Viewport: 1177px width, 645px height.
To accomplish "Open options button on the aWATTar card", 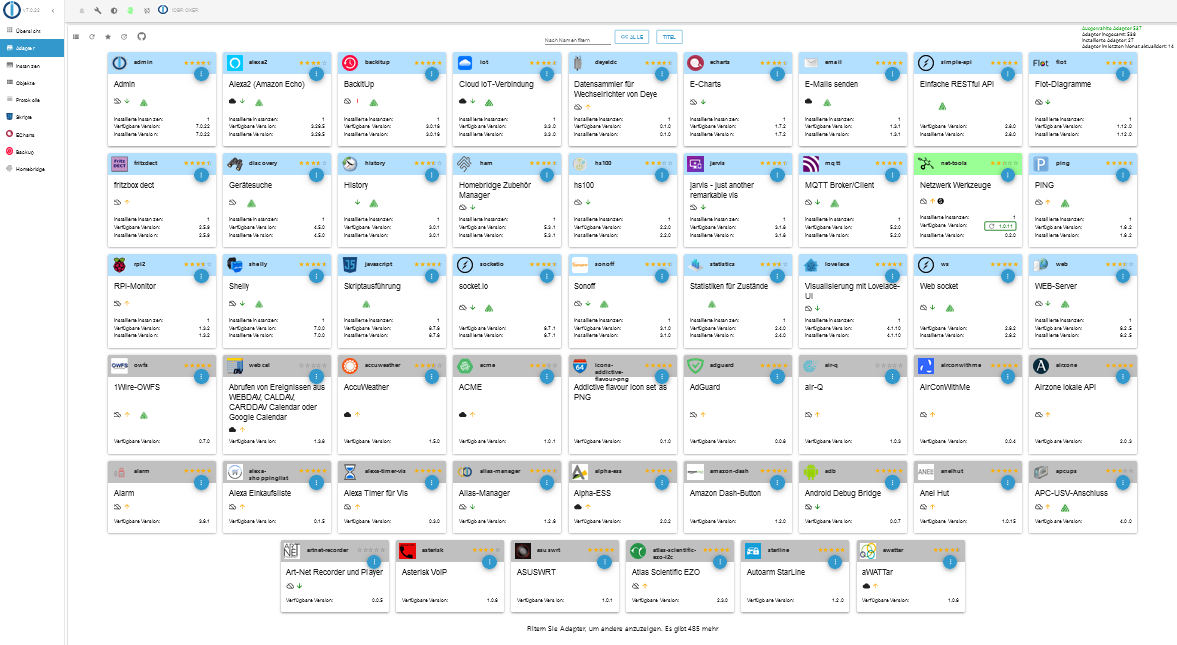I will point(950,562).
